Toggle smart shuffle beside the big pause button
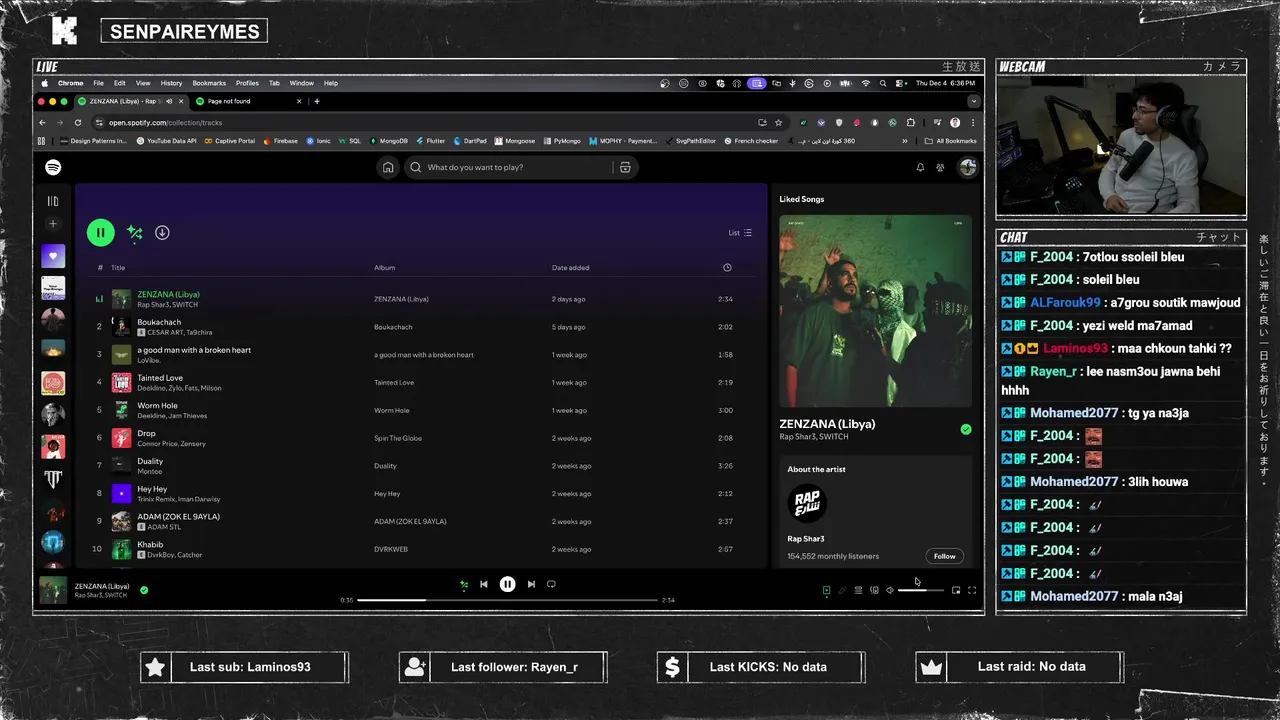This screenshot has width=1280, height=720. pos(135,232)
